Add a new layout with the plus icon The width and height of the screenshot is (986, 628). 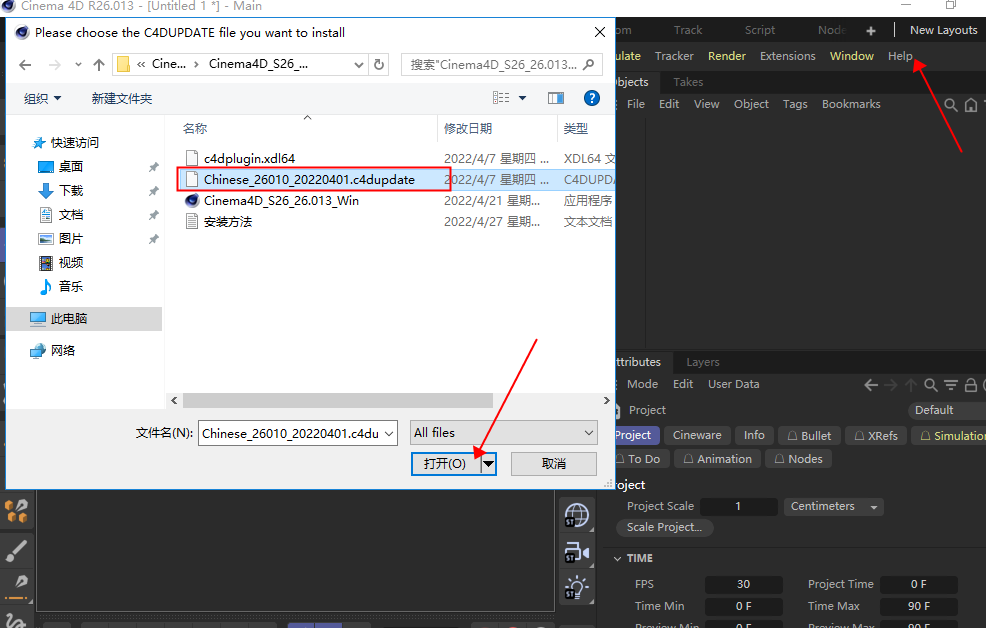(x=871, y=30)
